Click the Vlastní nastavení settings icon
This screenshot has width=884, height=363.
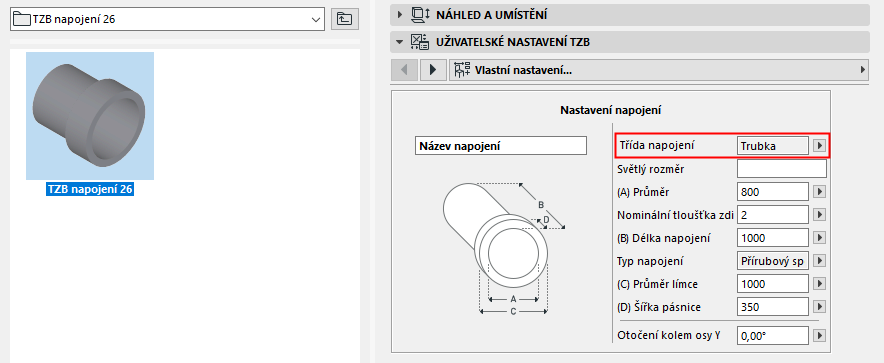[463, 70]
